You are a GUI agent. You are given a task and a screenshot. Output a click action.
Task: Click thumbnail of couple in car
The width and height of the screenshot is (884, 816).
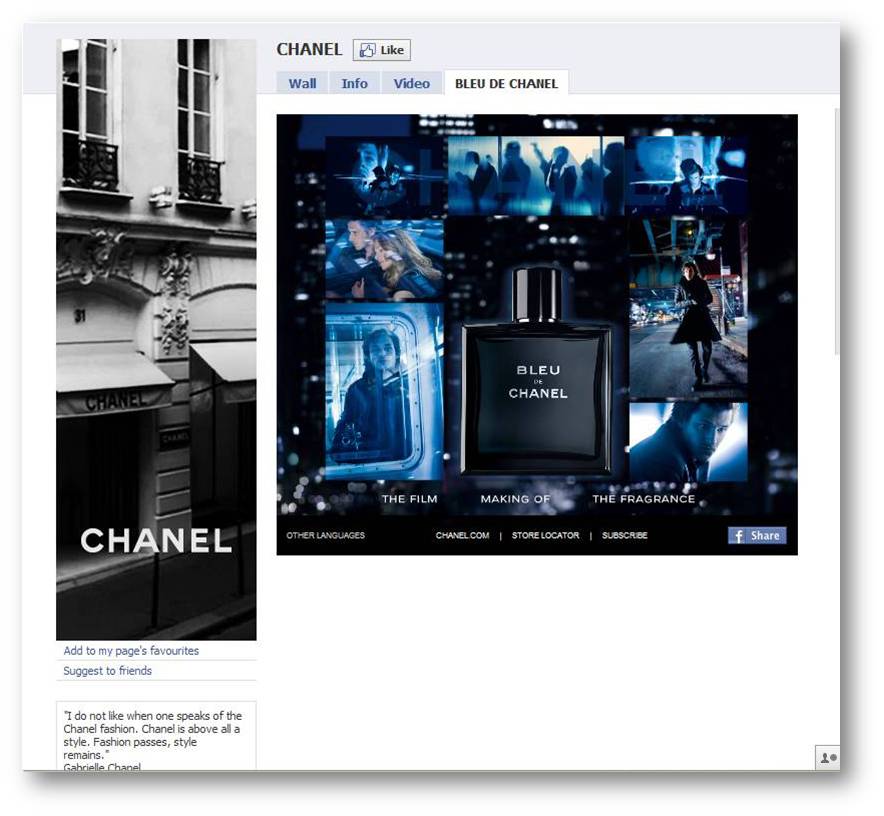(x=384, y=259)
